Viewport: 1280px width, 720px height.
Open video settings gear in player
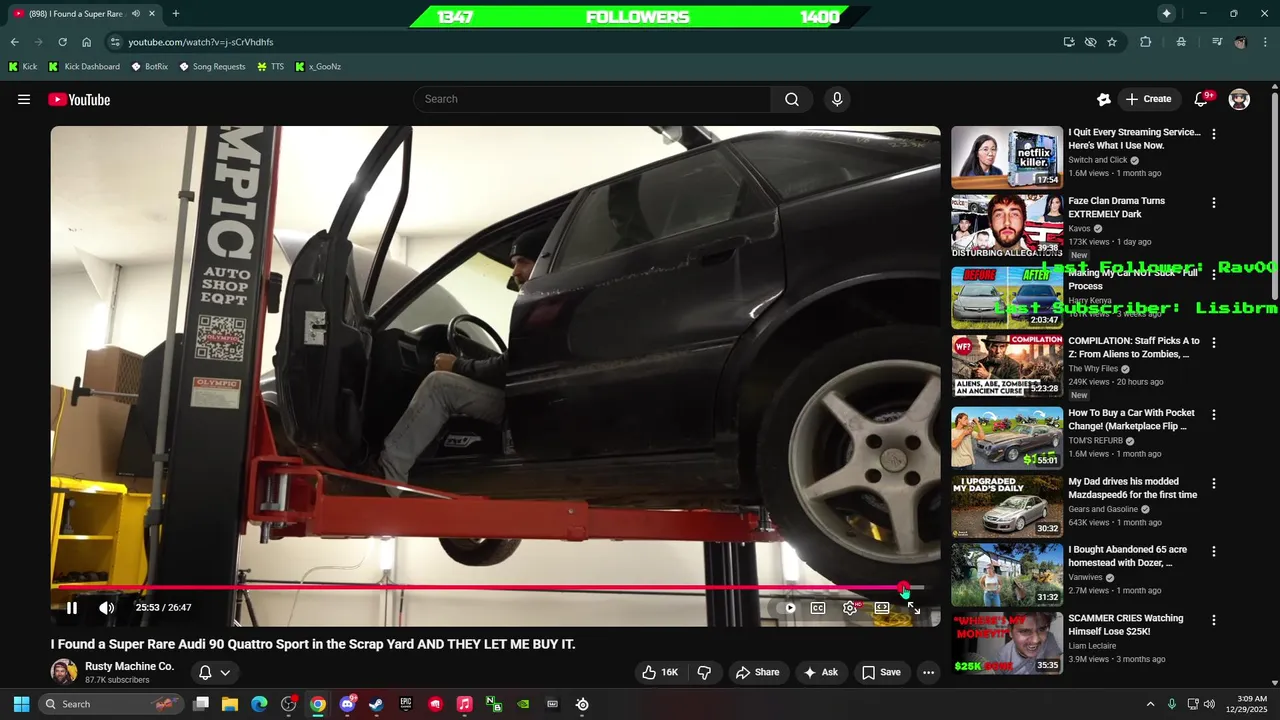pyautogui.click(x=850, y=608)
